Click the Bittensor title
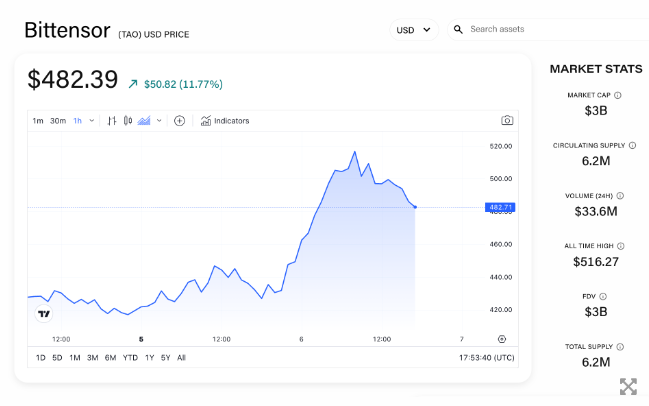 (67, 30)
